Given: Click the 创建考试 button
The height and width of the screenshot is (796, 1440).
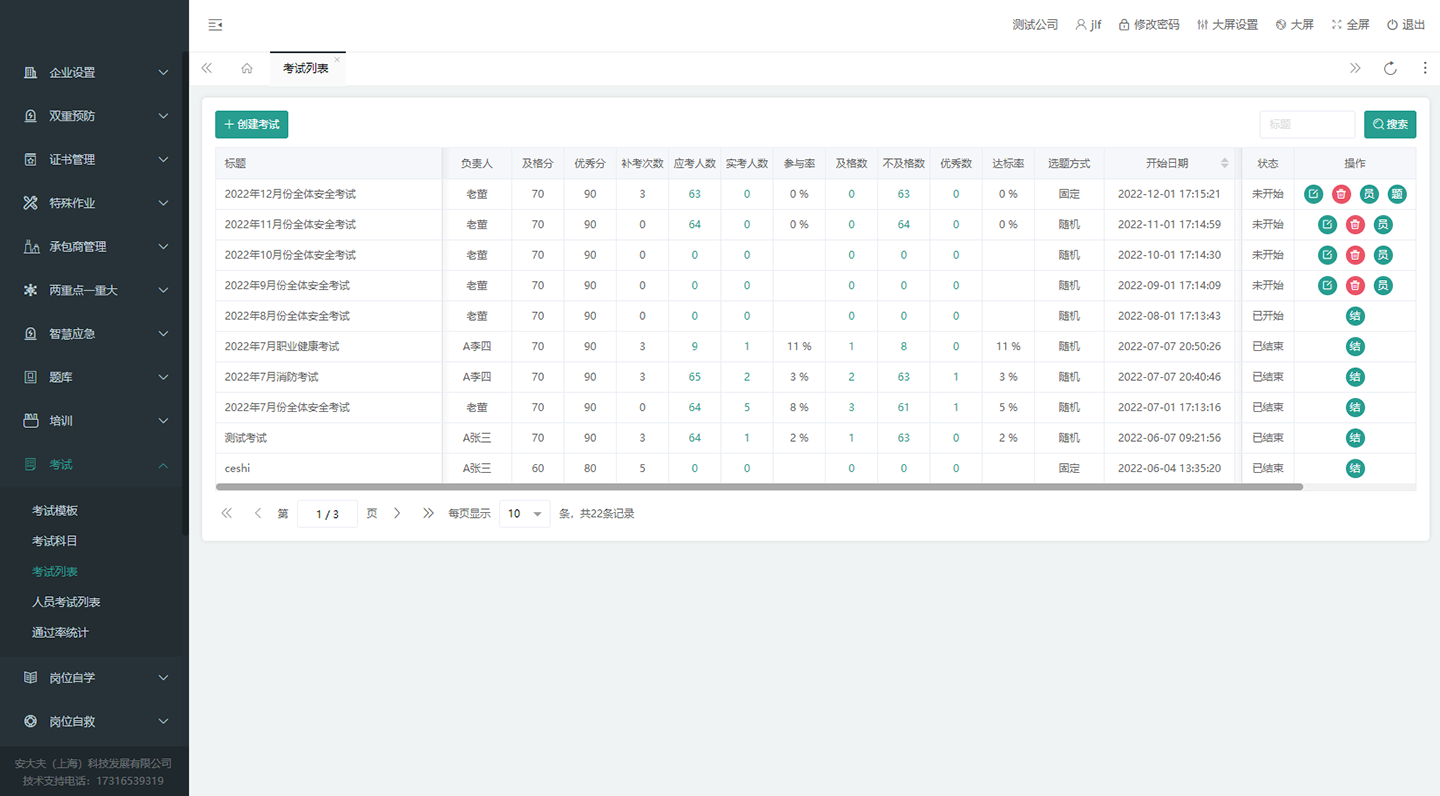Looking at the screenshot, I should pos(252,124).
